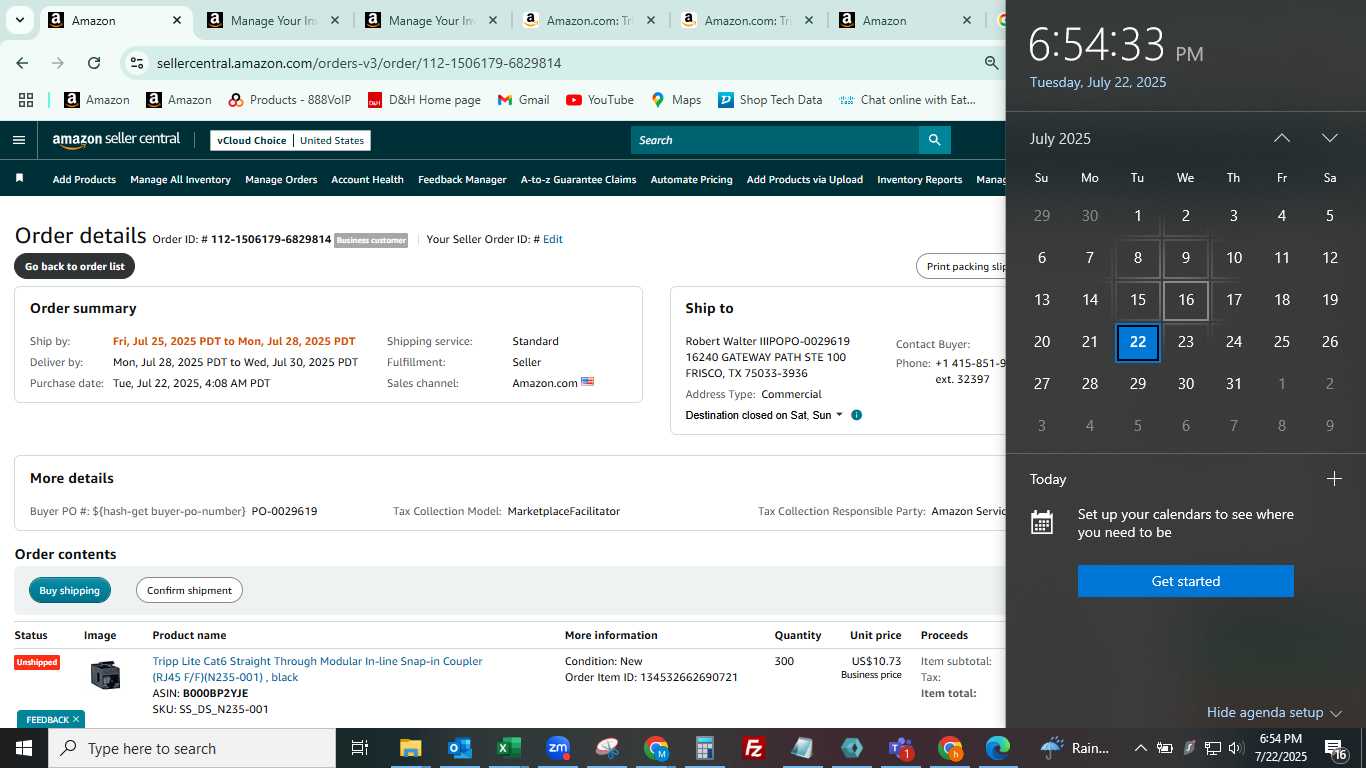Click the Amazon Seller Central logo
The height and width of the screenshot is (768, 1366).
click(x=116, y=140)
